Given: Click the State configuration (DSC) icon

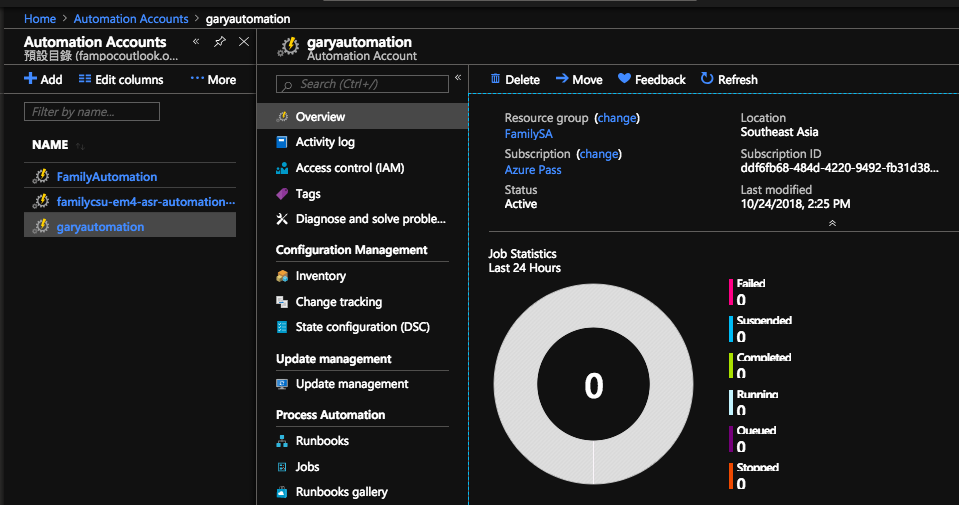Looking at the screenshot, I should 282,327.
